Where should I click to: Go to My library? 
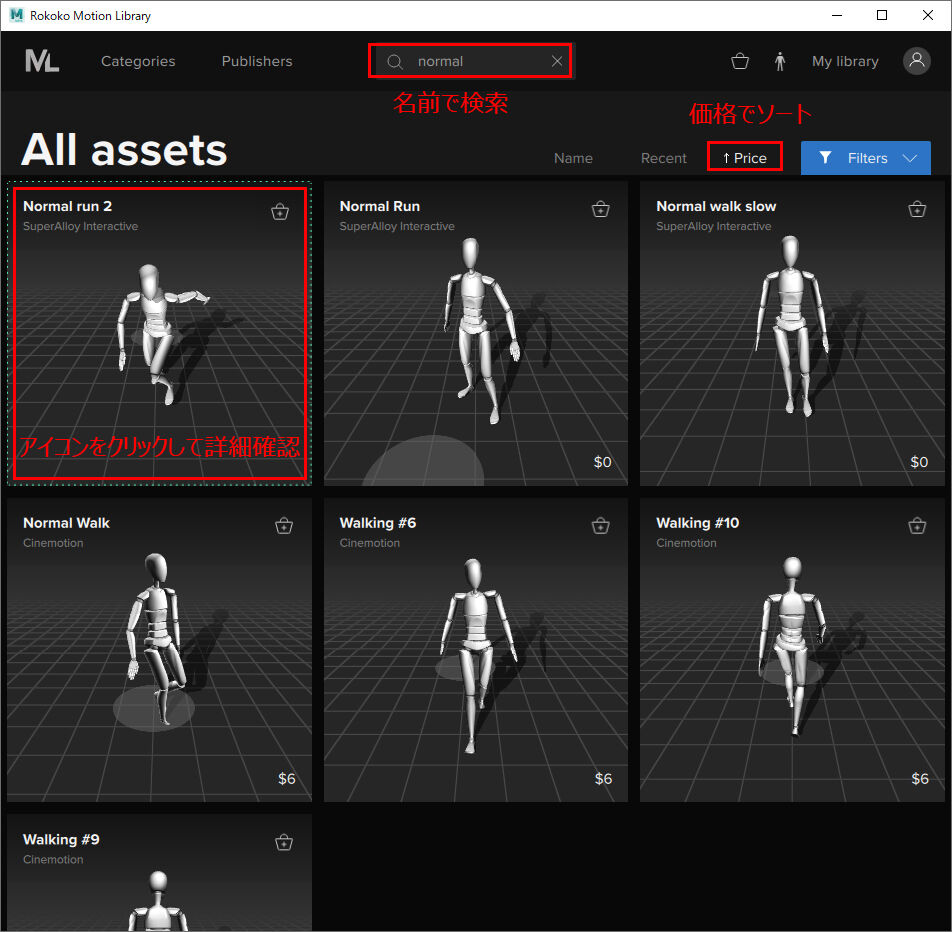click(x=844, y=61)
